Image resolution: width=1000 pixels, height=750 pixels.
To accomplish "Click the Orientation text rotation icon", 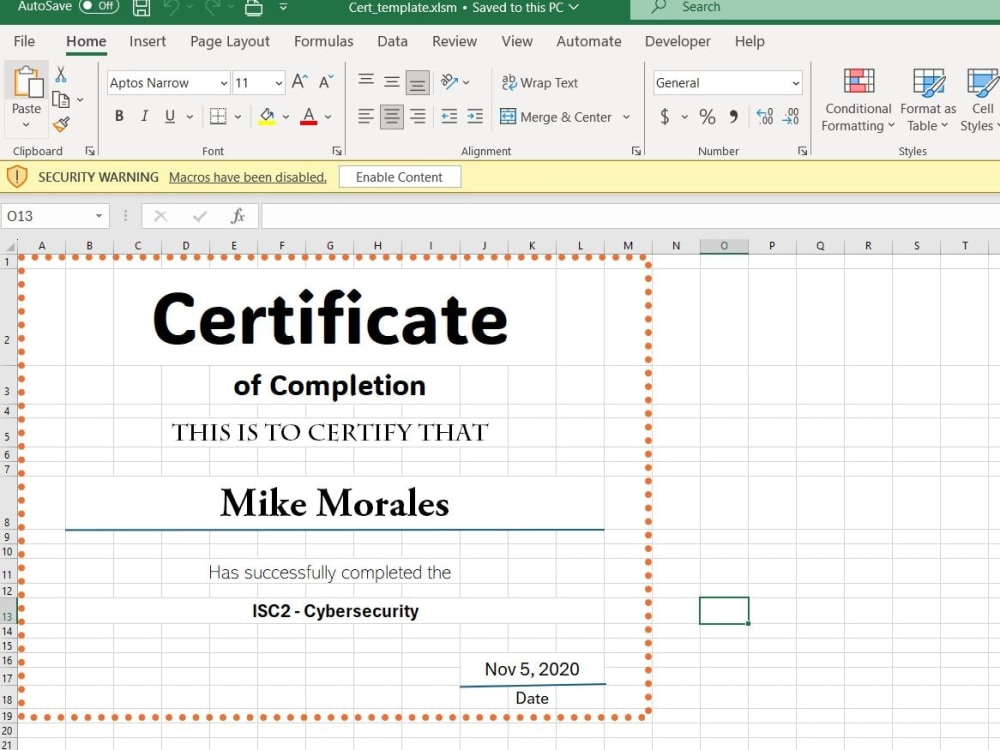I will click(450, 82).
